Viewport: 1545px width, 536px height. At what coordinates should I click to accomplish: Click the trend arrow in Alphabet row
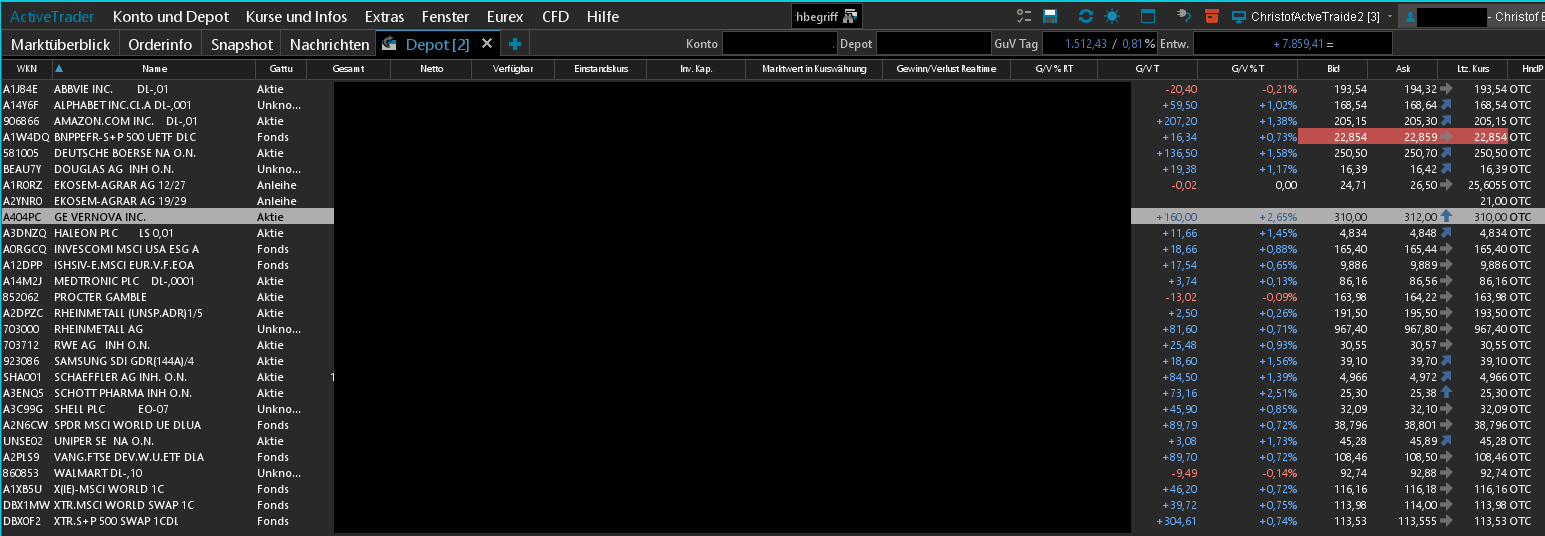[1446, 104]
